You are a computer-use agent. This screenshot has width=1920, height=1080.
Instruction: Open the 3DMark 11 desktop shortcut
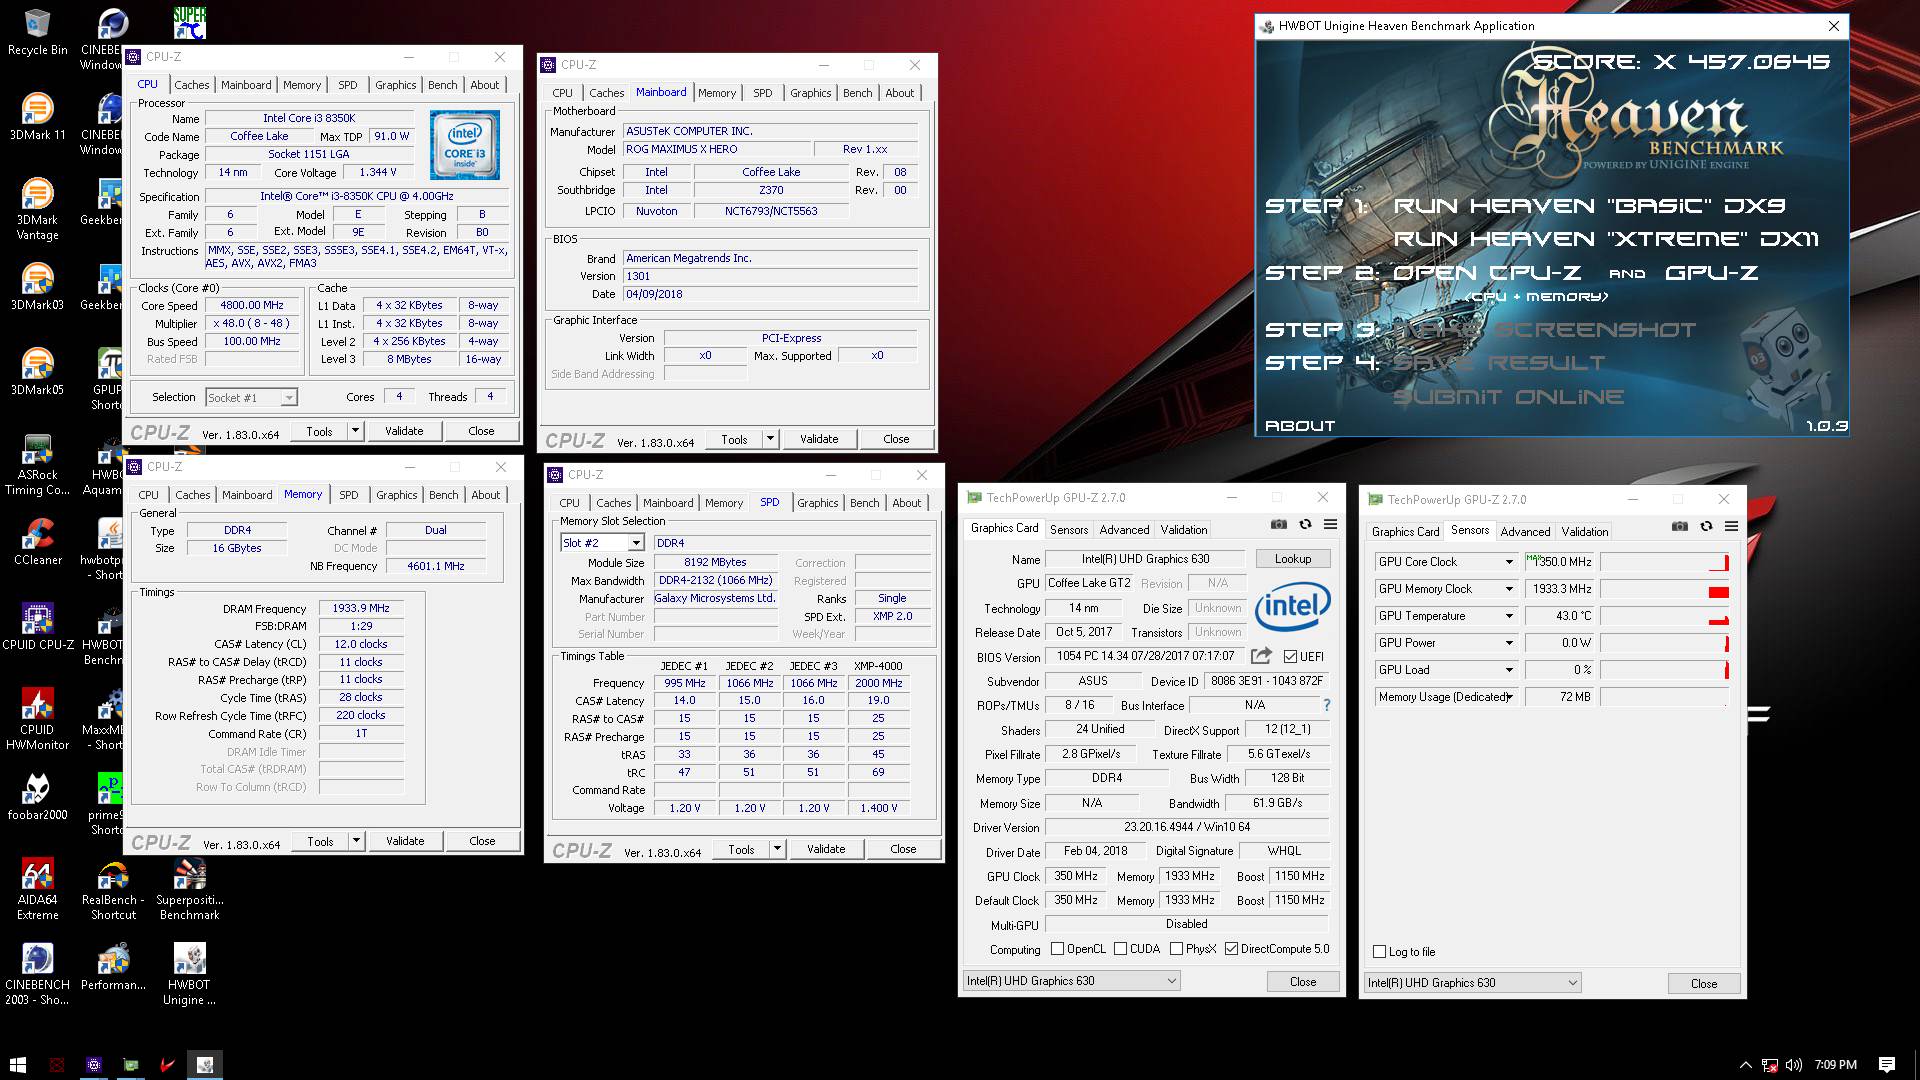click(38, 118)
